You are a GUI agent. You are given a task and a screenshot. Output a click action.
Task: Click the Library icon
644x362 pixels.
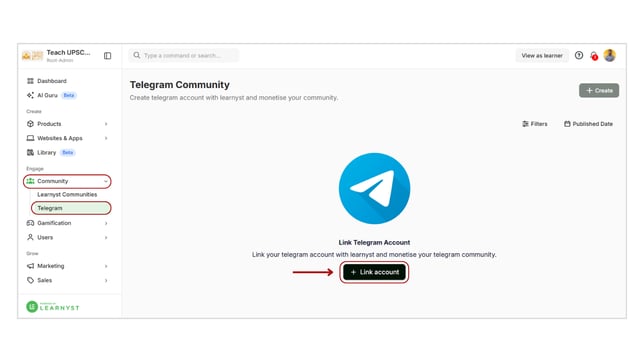(30, 152)
